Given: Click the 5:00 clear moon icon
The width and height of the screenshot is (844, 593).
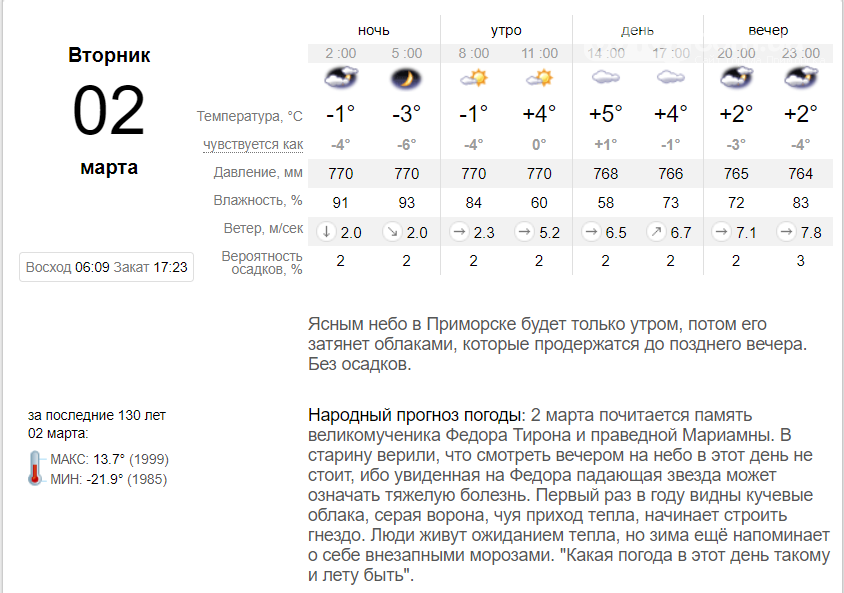Looking at the screenshot, I should [406, 79].
